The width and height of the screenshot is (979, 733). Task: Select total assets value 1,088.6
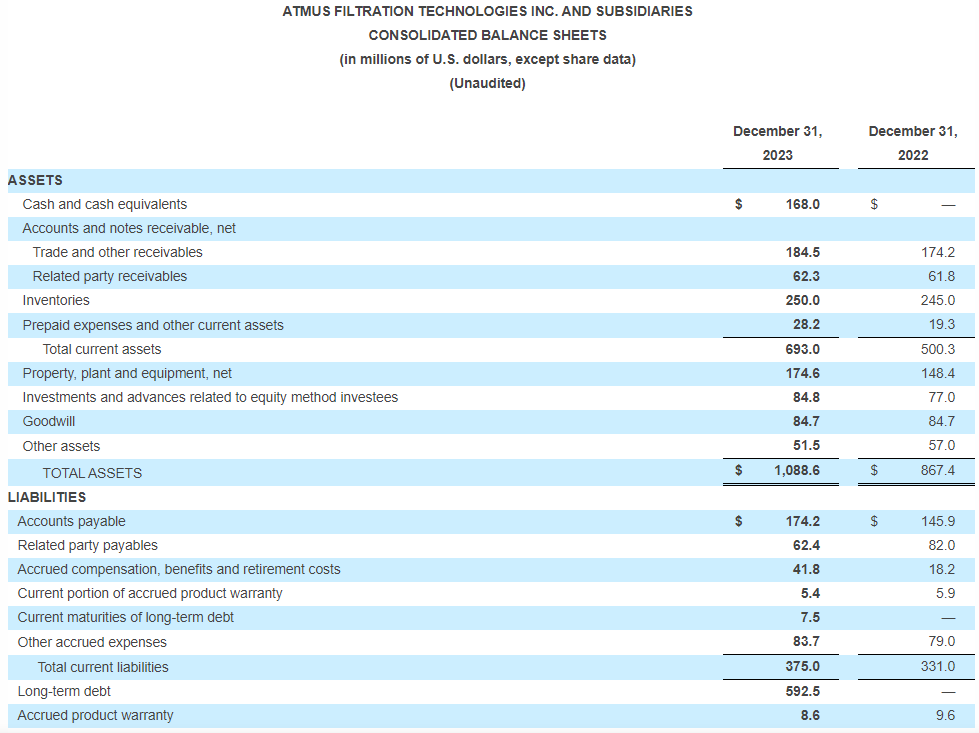pos(797,470)
